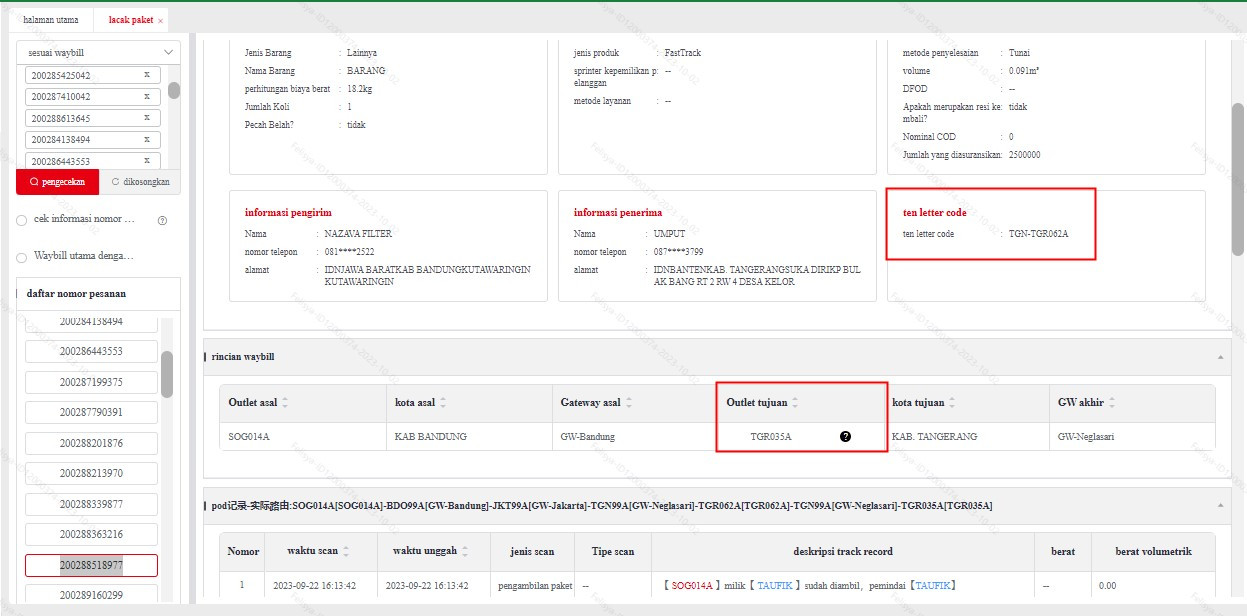Open the sesuai waybill dropdown
This screenshot has width=1247, height=616.
coord(98,52)
